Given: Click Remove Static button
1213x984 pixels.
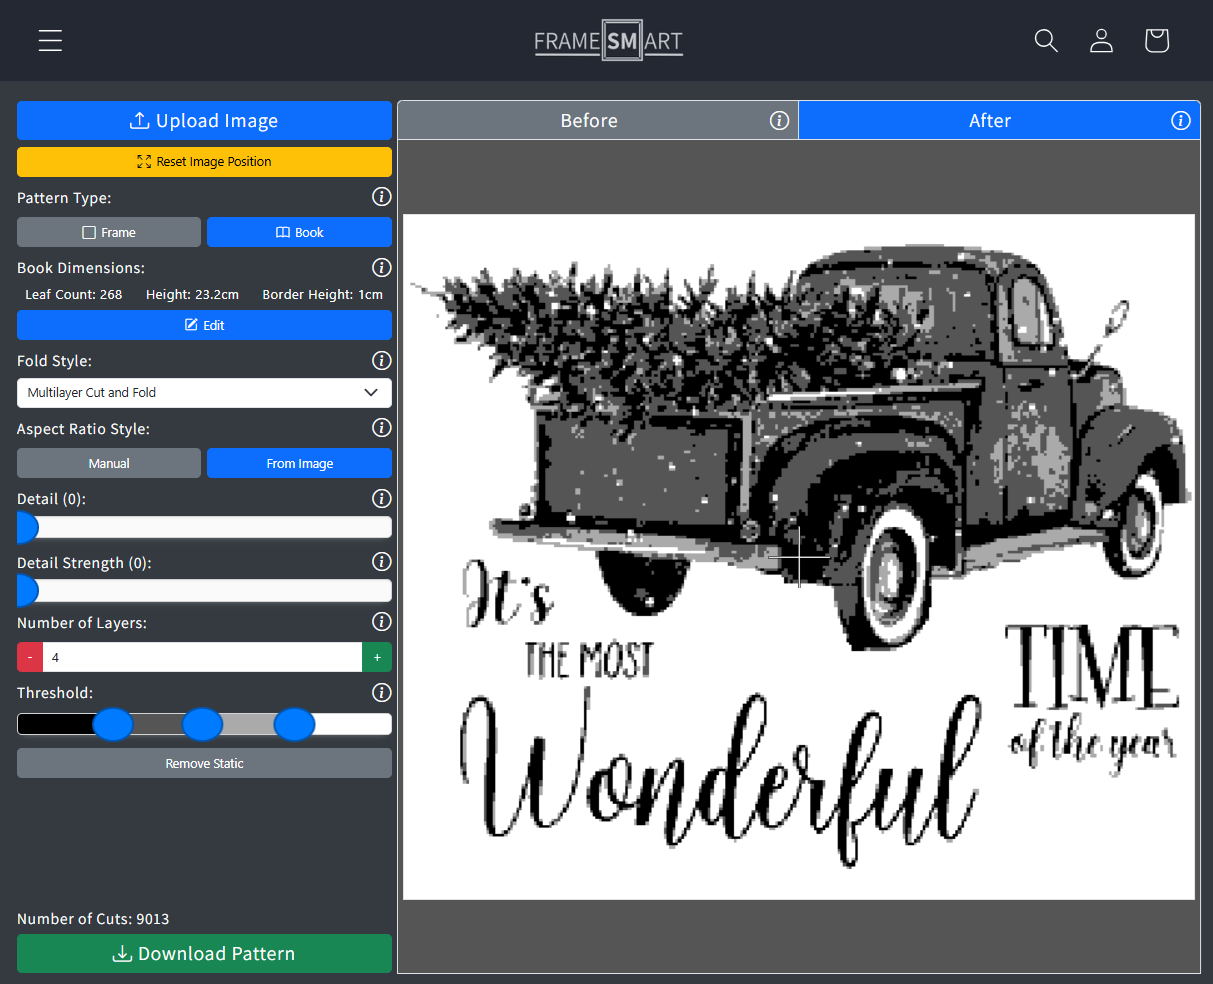Looking at the screenshot, I should pyautogui.click(x=204, y=763).
